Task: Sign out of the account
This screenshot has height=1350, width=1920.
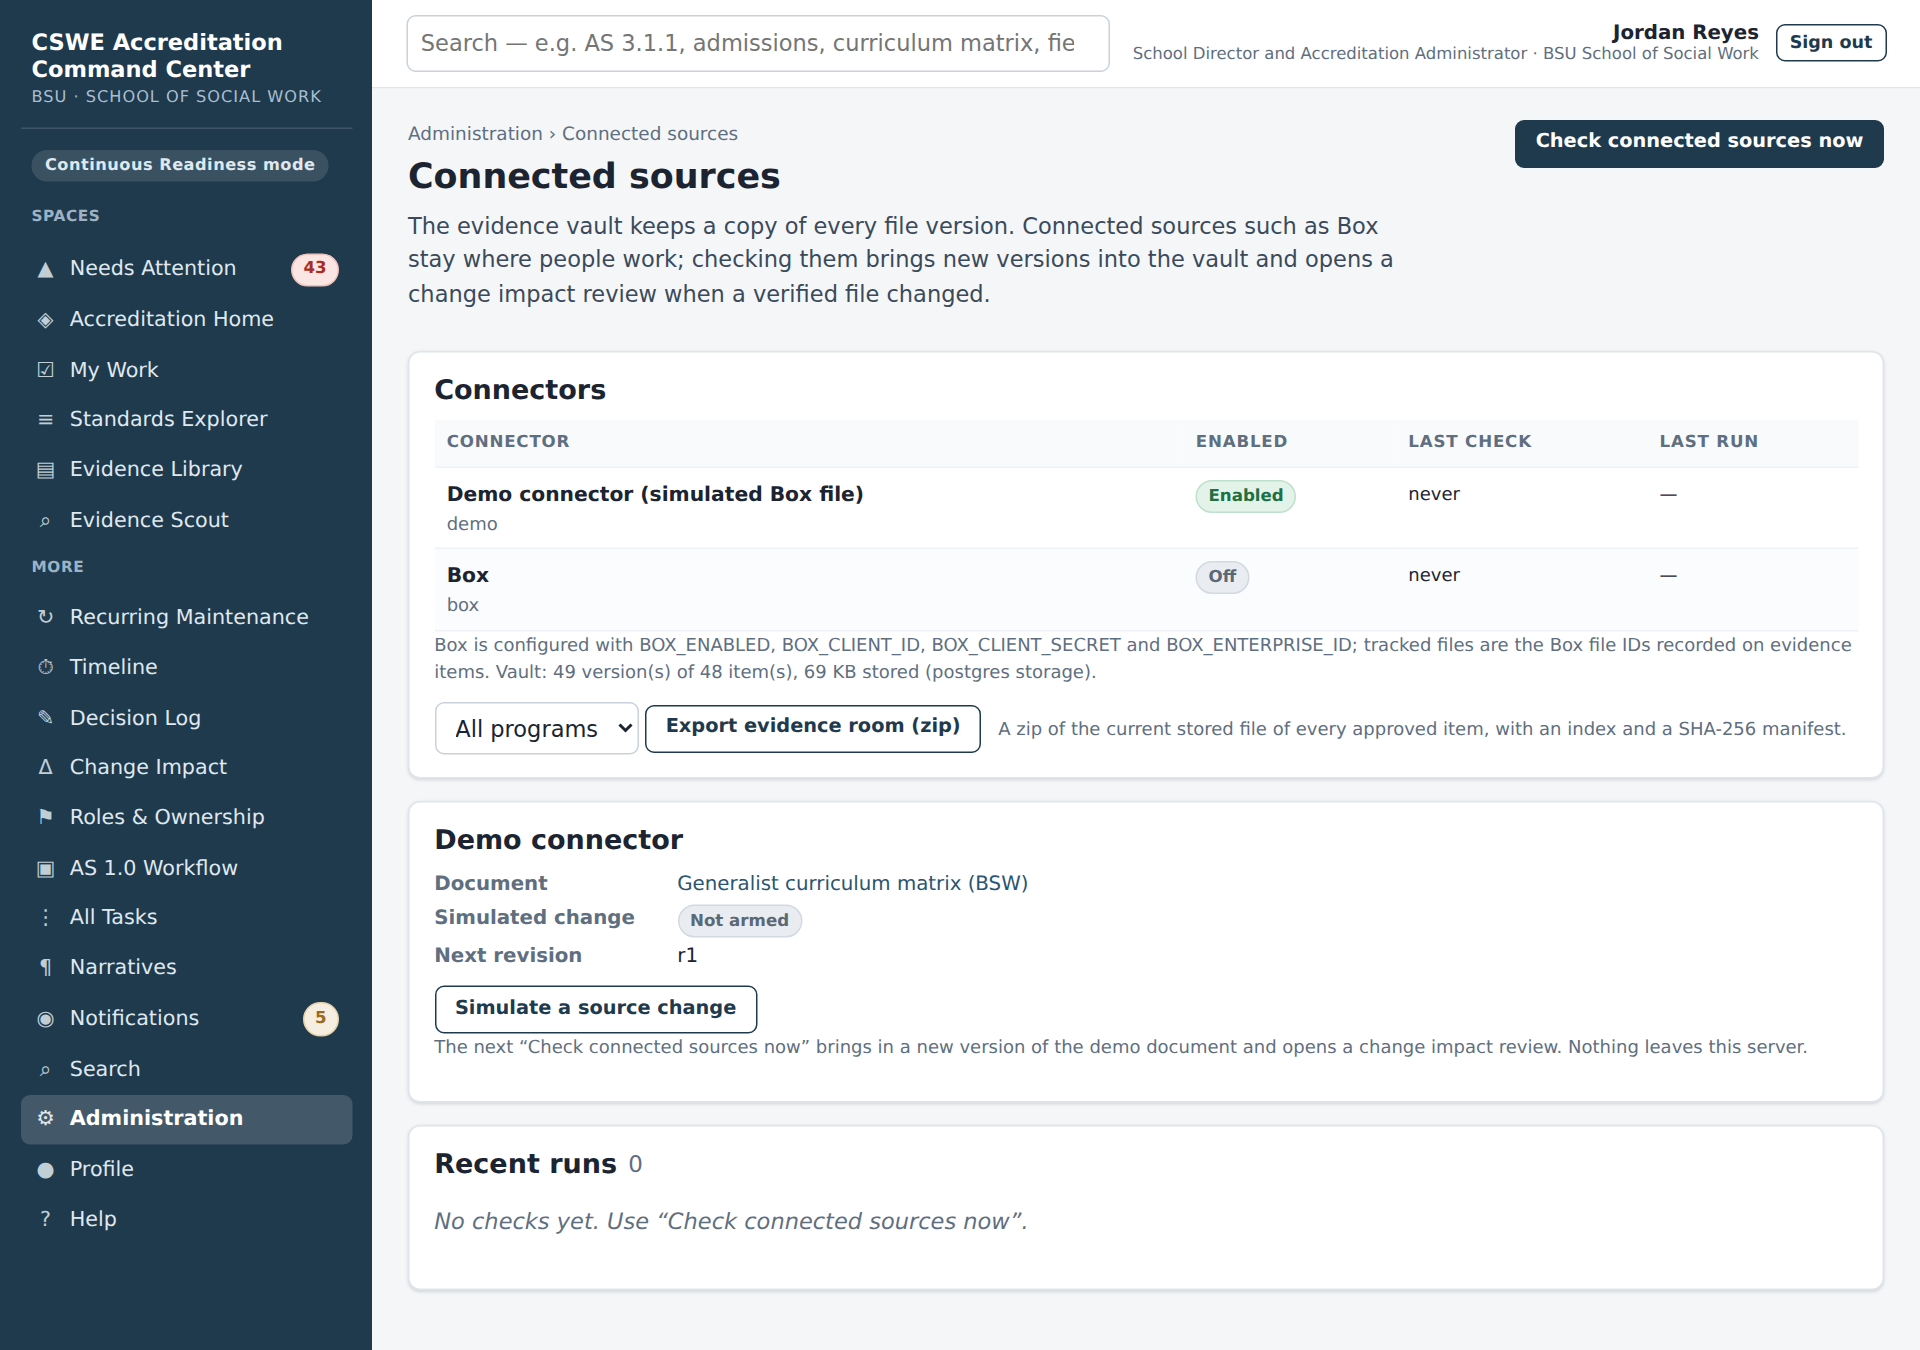Action: pyautogui.click(x=1831, y=43)
